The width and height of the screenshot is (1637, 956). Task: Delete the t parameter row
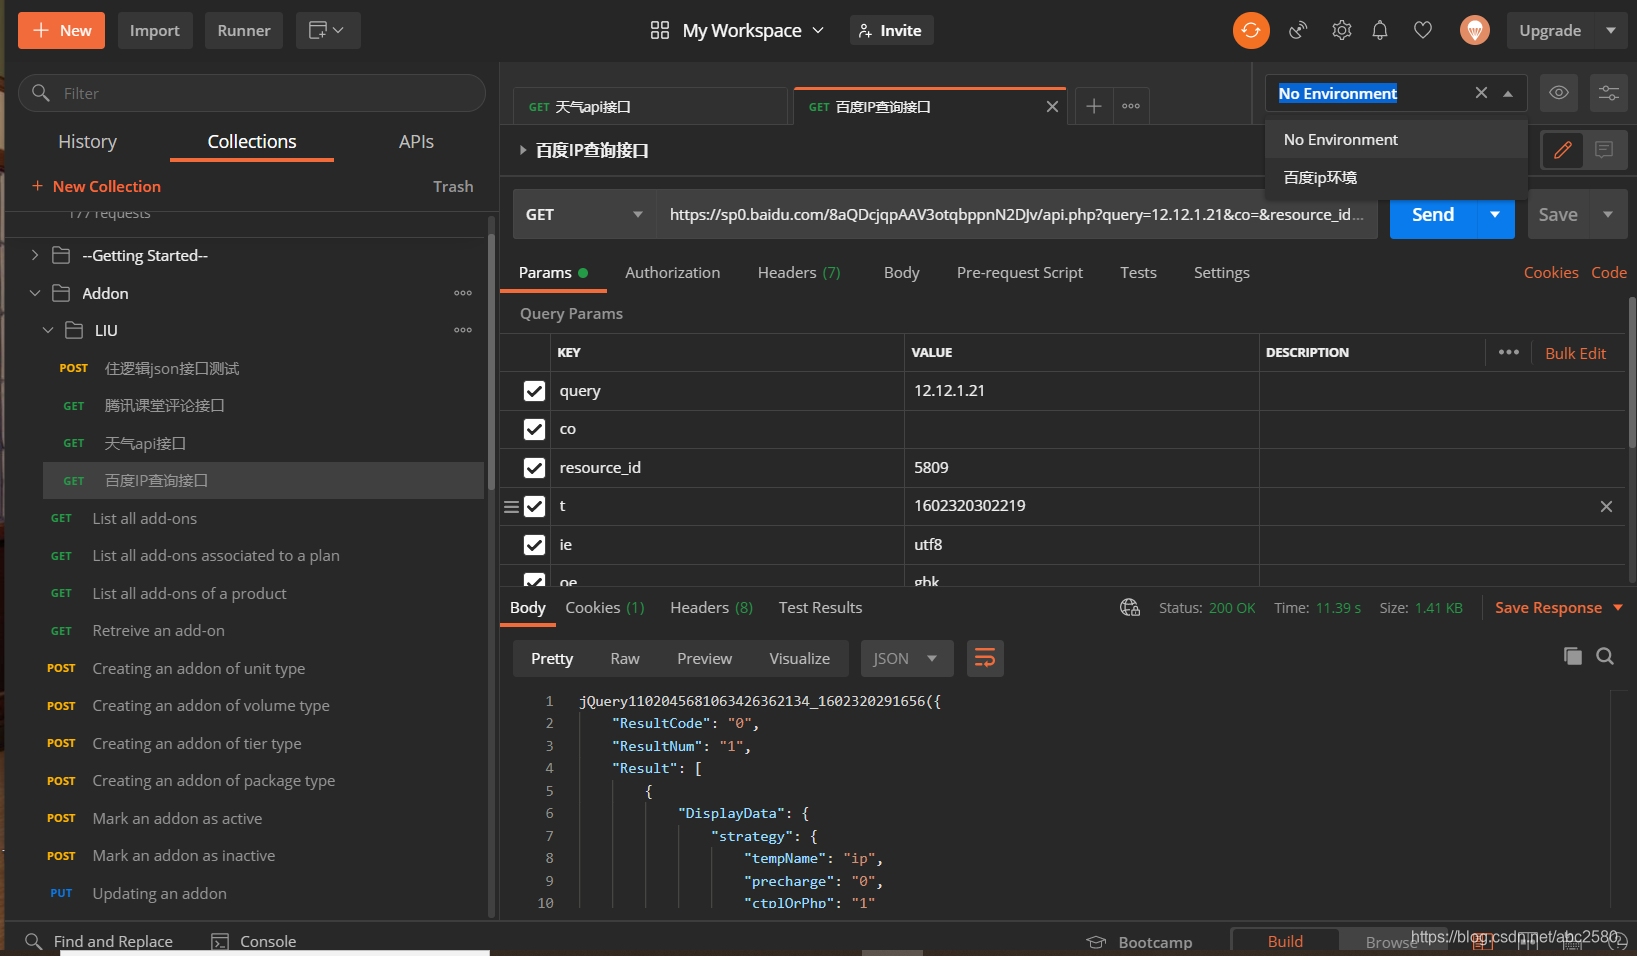[x=1606, y=506]
